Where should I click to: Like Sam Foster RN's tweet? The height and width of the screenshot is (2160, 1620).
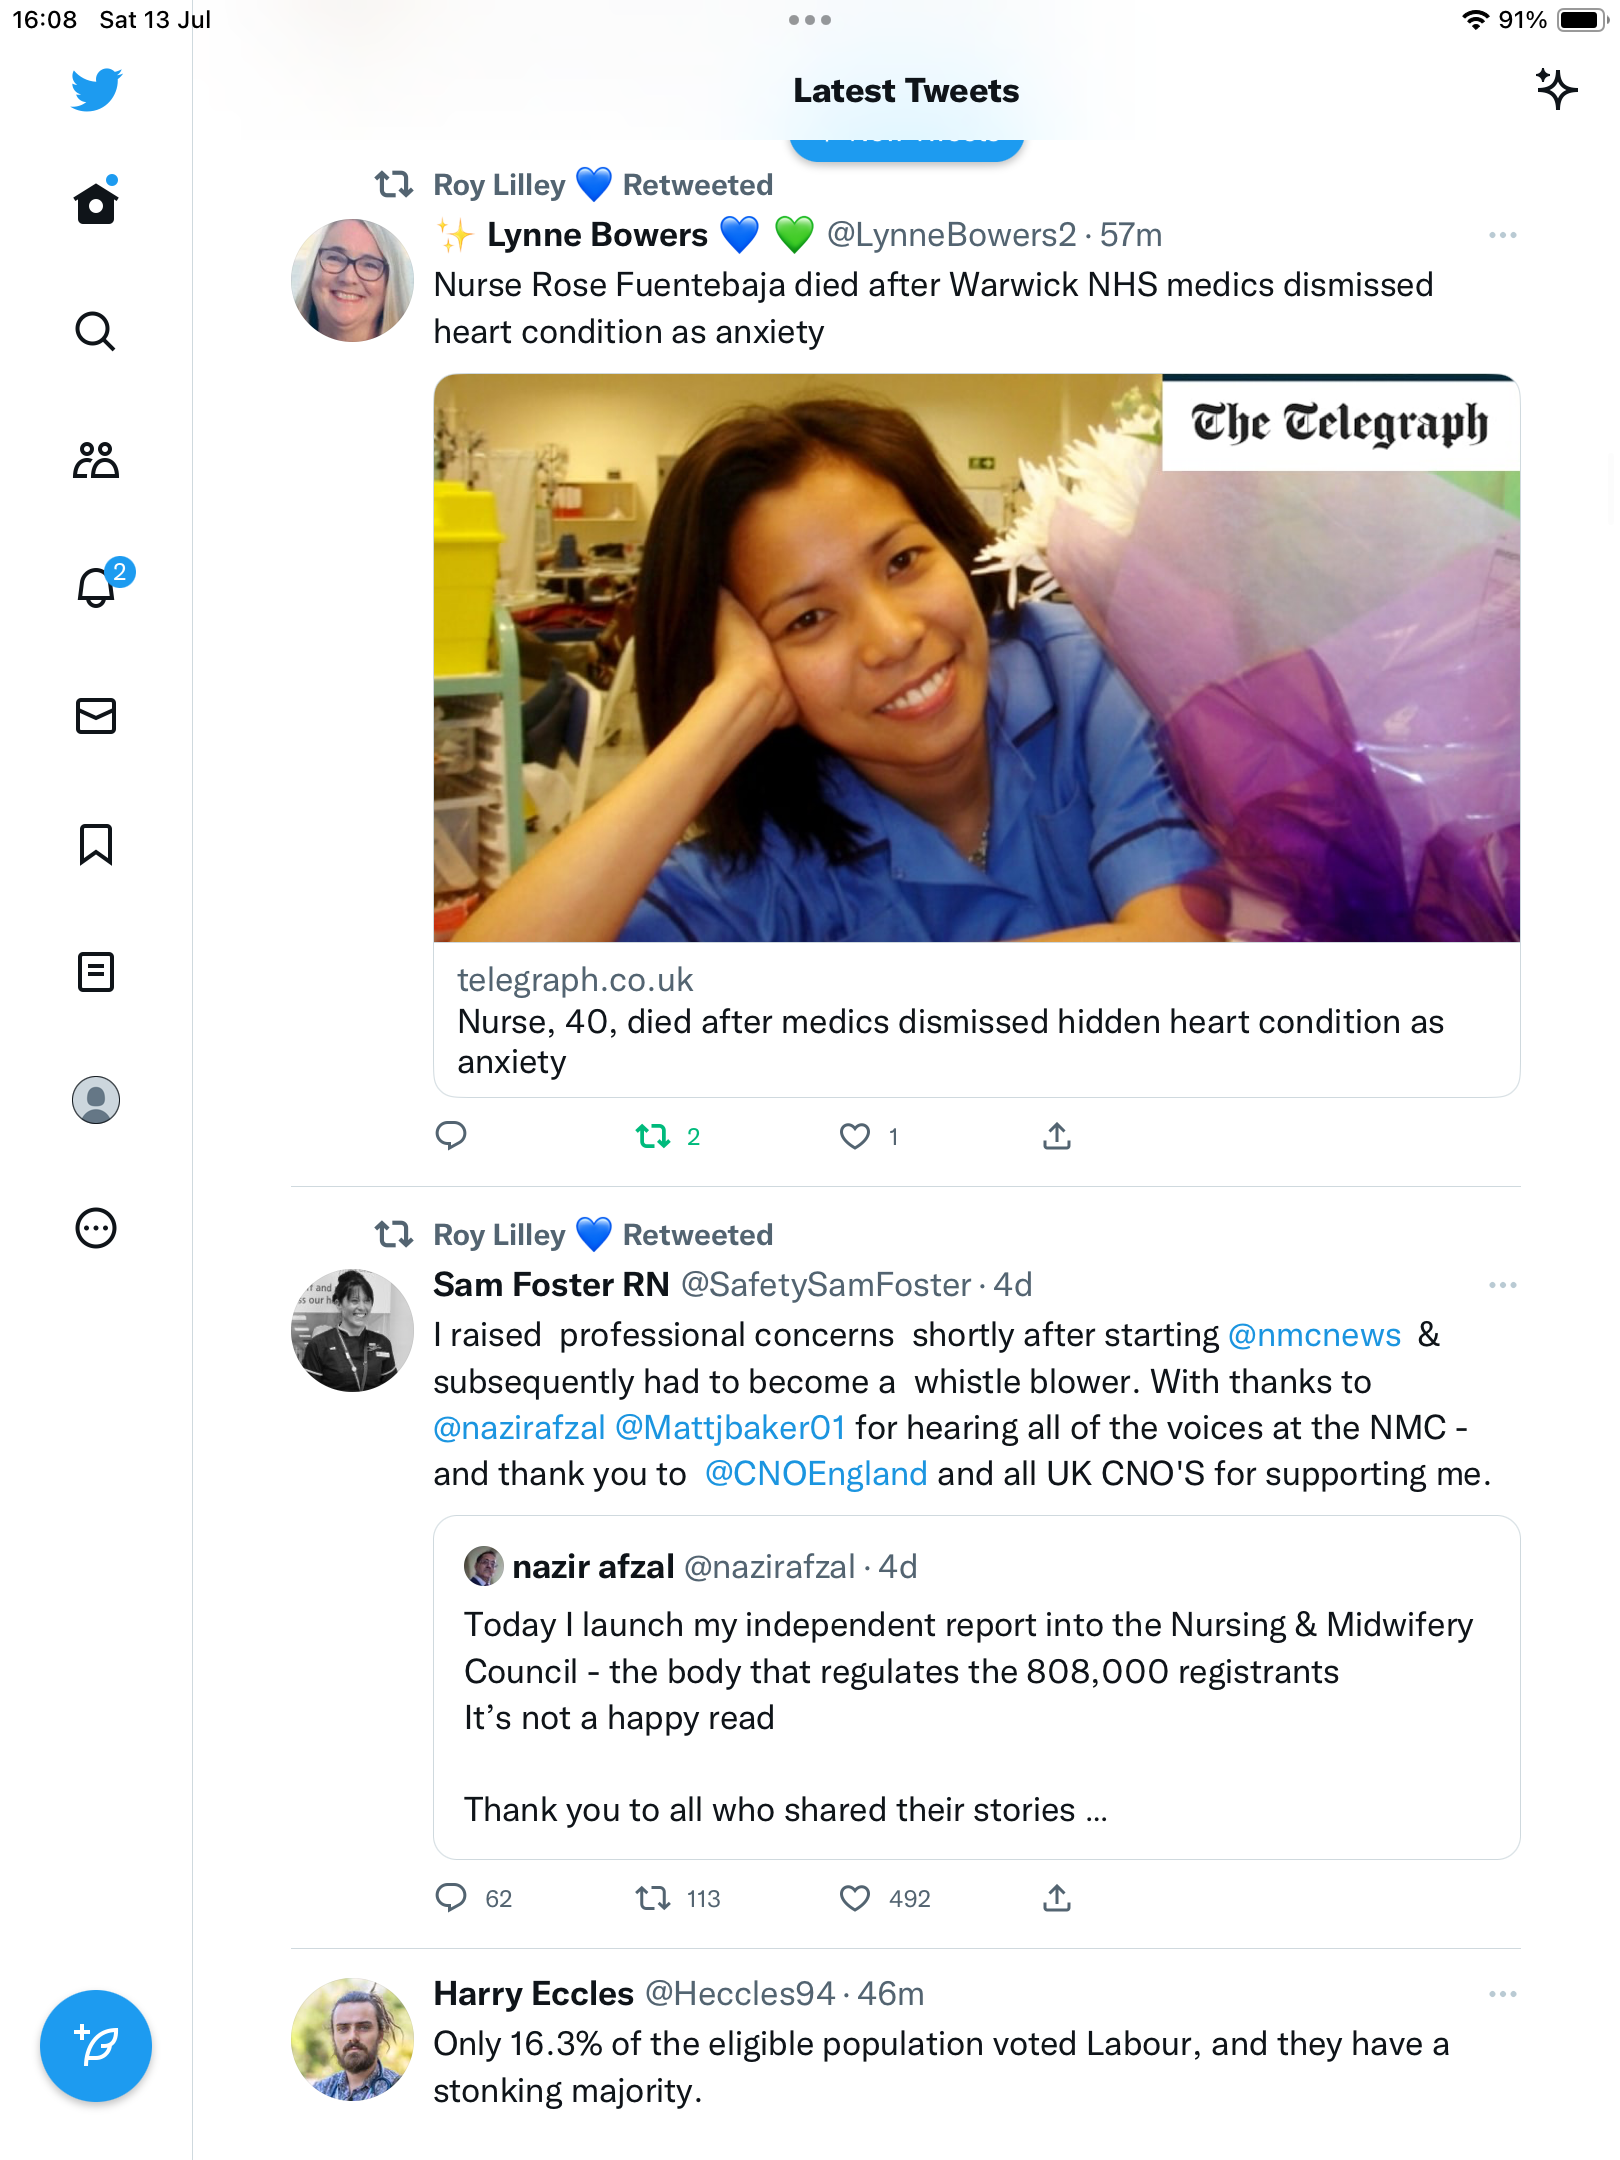[855, 1898]
